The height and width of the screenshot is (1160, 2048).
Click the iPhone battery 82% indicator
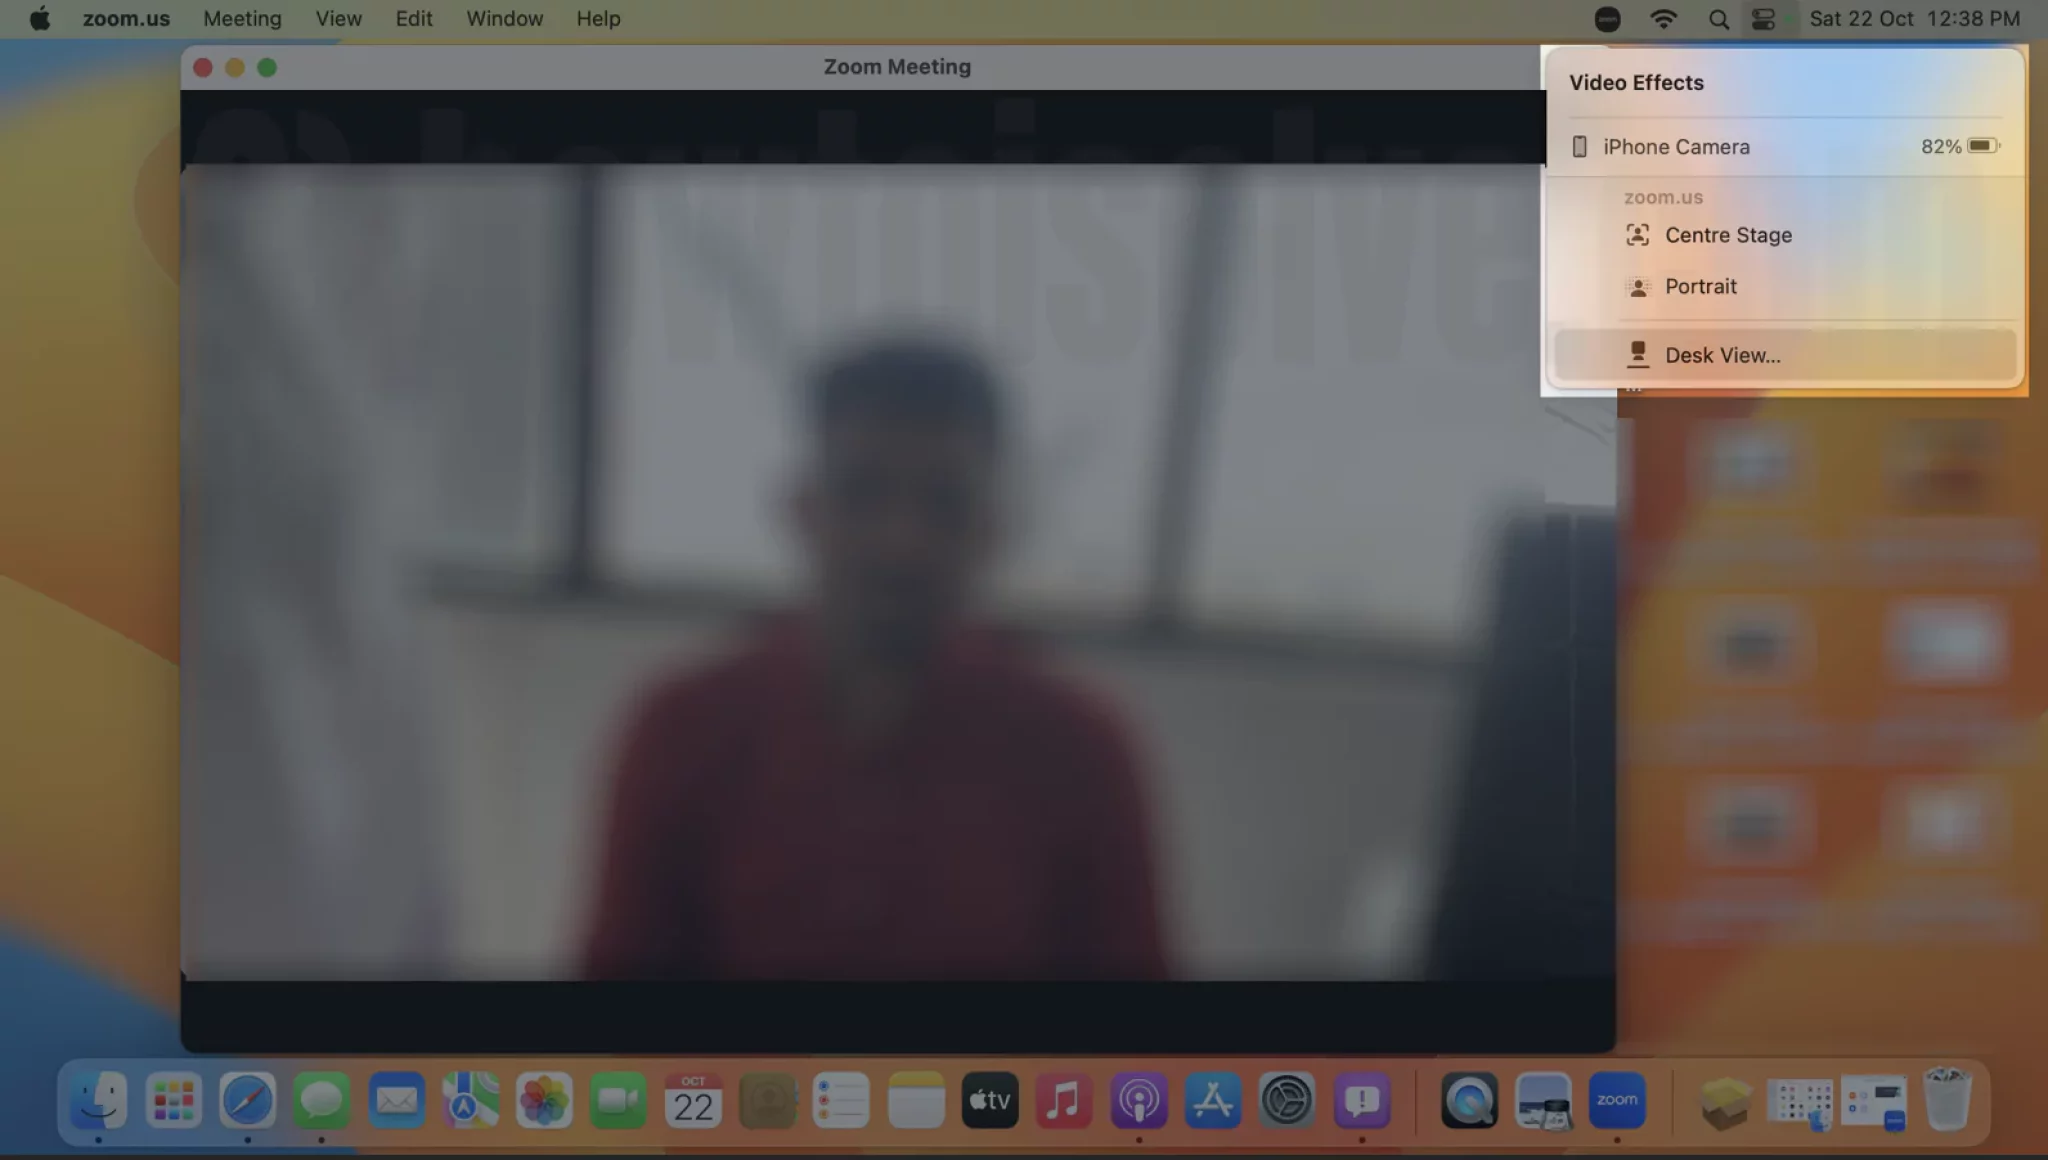(1960, 146)
